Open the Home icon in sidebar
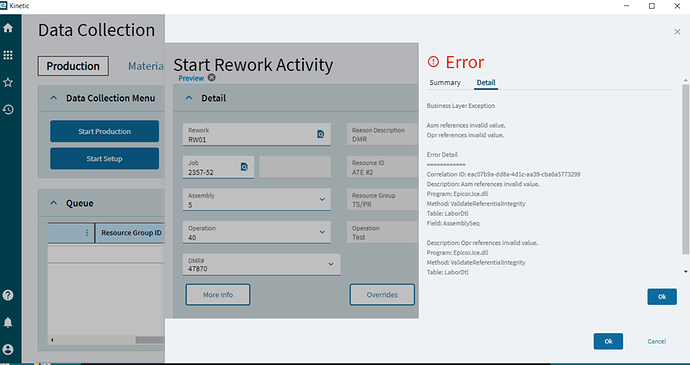 click(8, 28)
